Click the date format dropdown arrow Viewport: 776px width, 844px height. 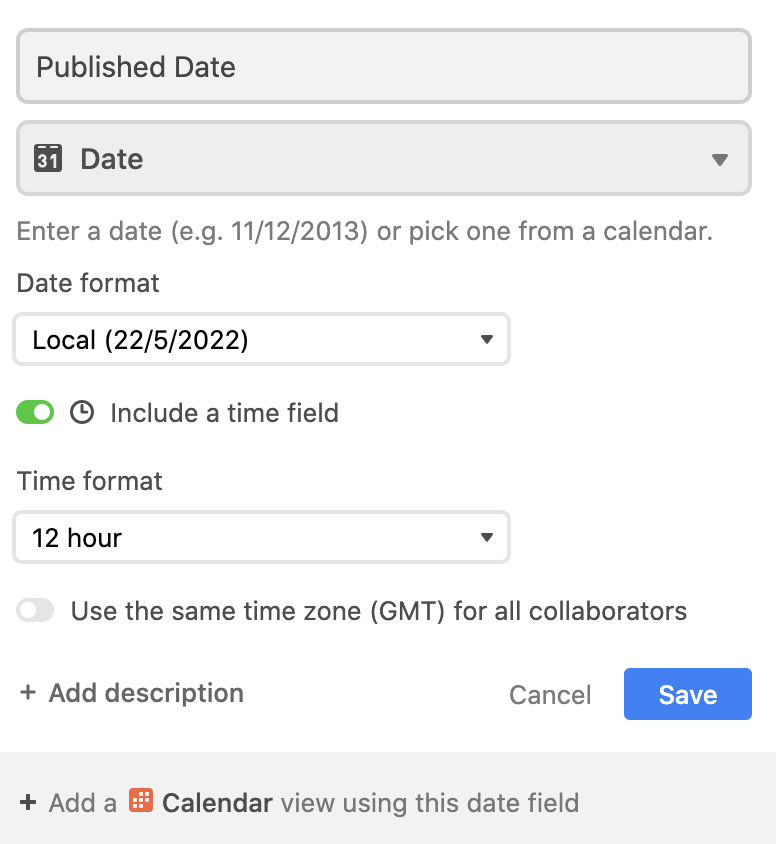pos(486,340)
